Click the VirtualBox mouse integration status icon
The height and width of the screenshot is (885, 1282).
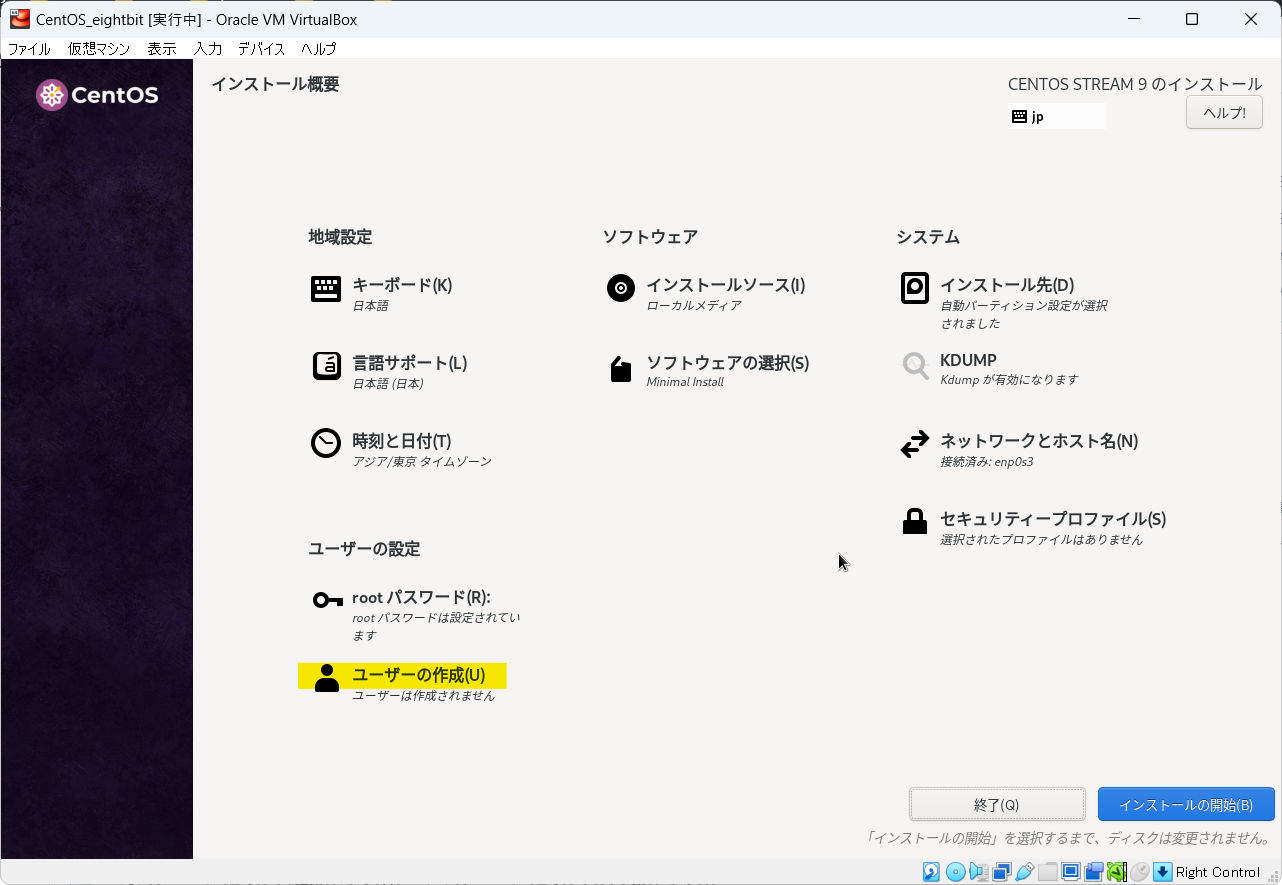pyautogui.click(x=1139, y=872)
